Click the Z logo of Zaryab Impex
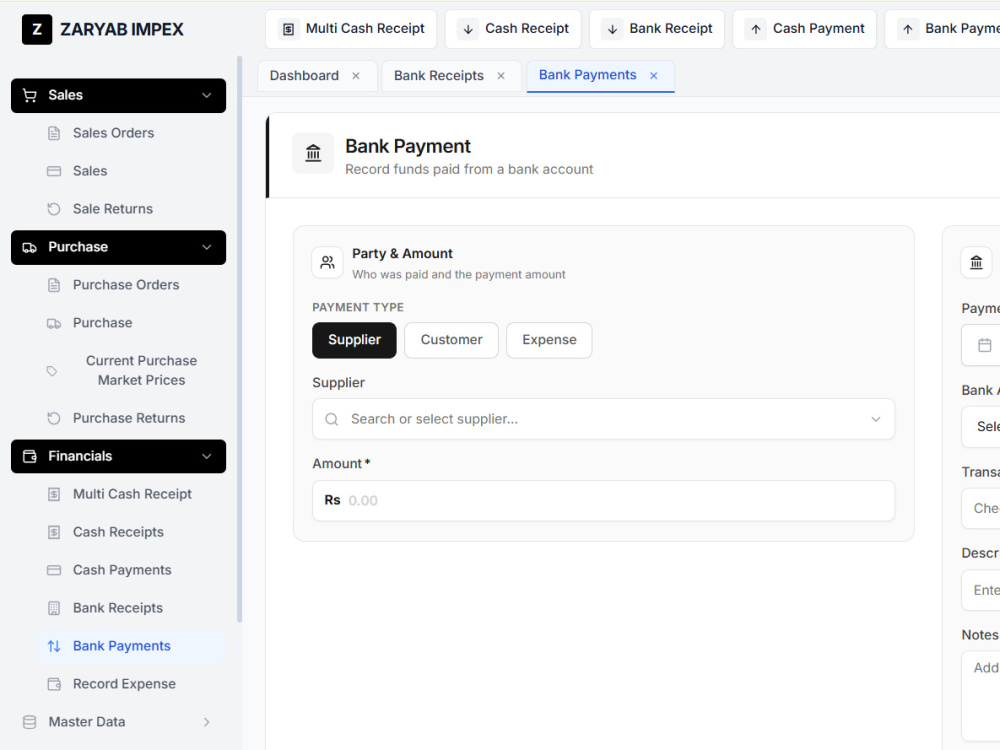Viewport: 1000px width, 750px height. (x=37, y=29)
